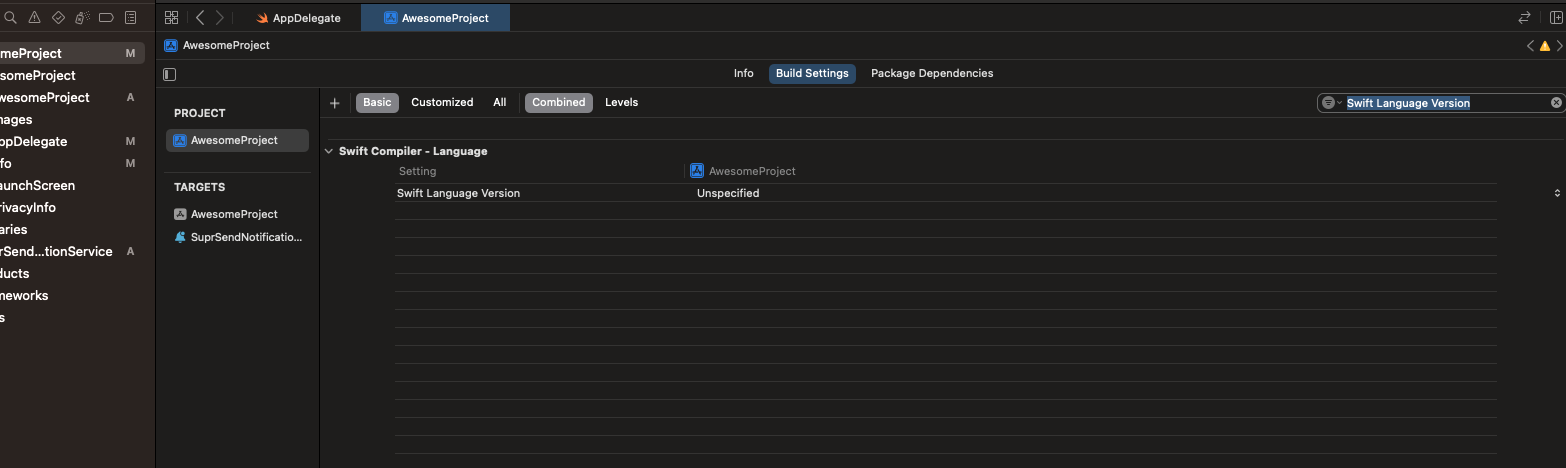Open the Build Settings tab
Screen dimensions: 1566x468
pos(812,74)
